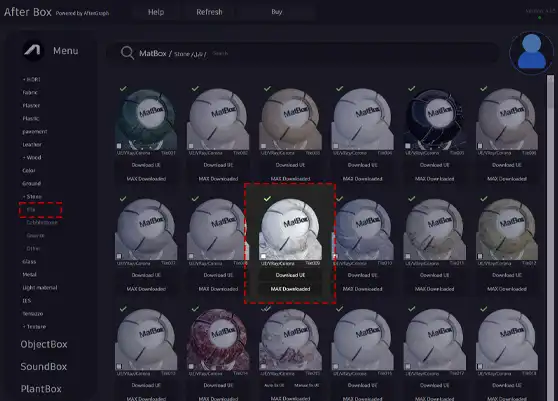Switch to ObjectBox section
The width and height of the screenshot is (558, 401).
click(x=44, y=344)
